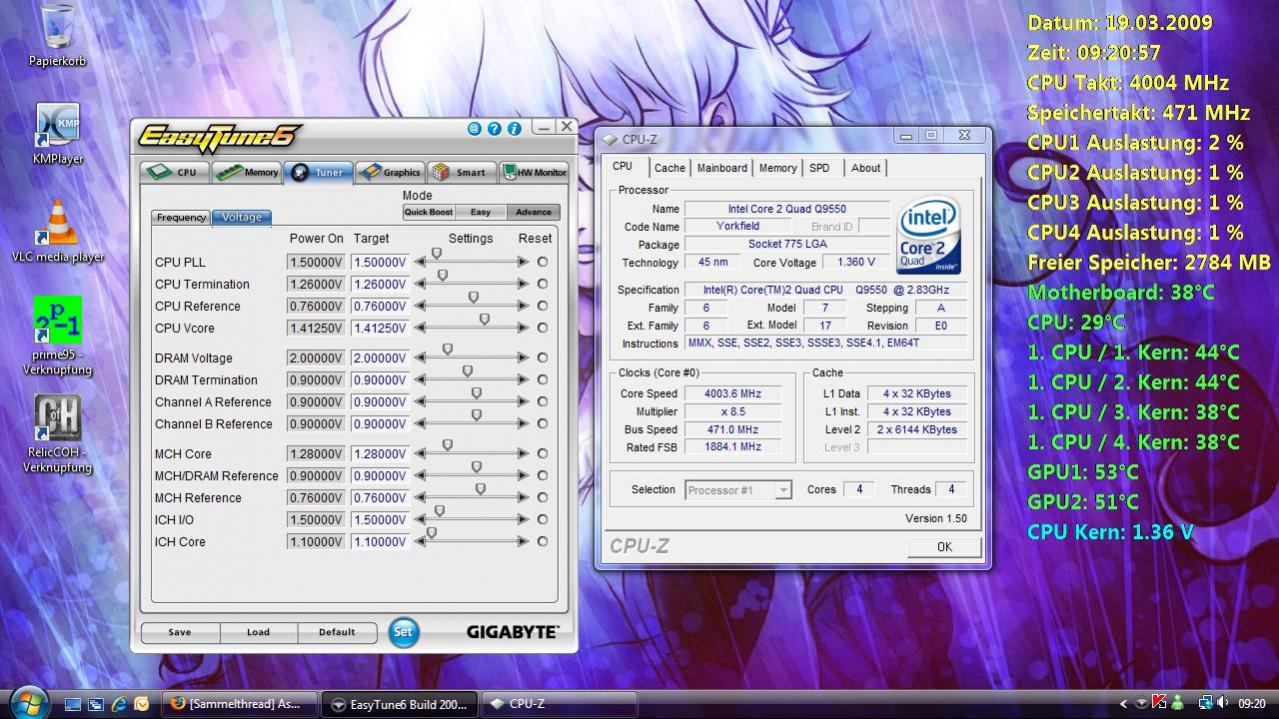
Task: Open the Processor #1 selection dropdown
Action: pos(738,490)
